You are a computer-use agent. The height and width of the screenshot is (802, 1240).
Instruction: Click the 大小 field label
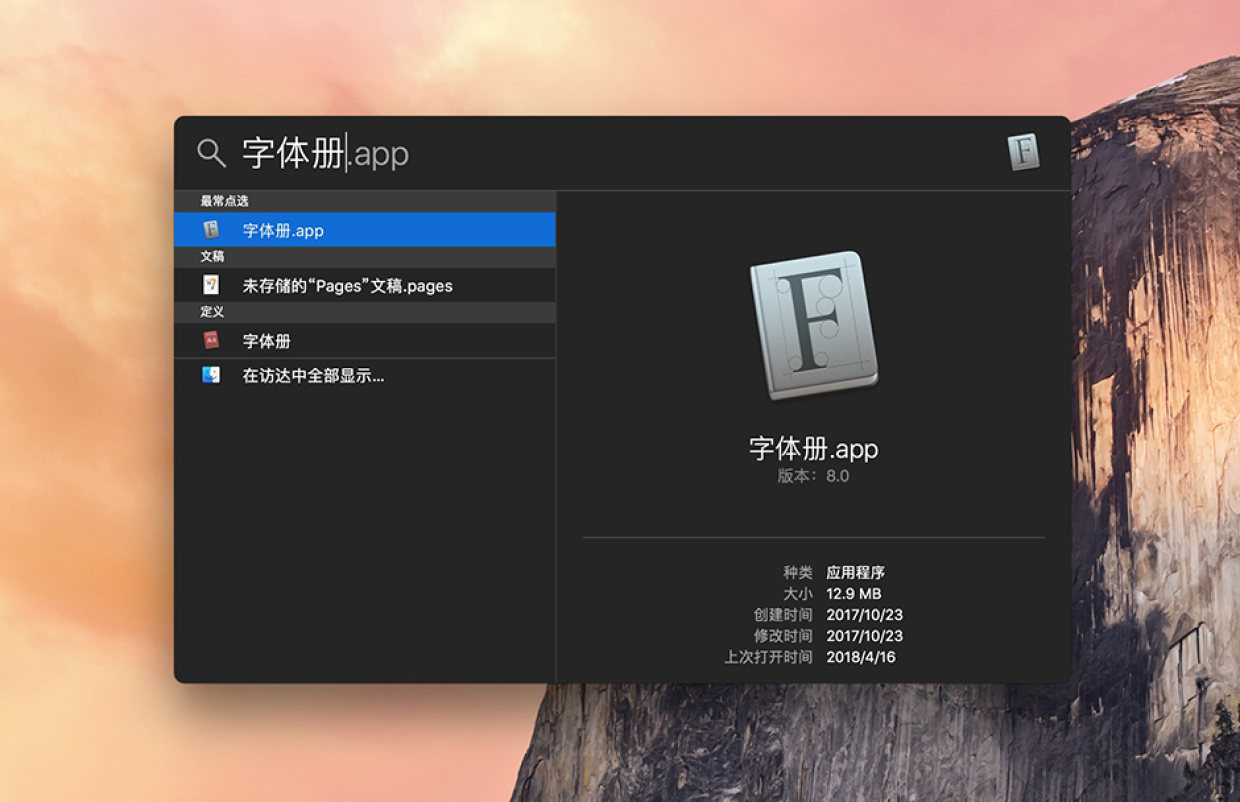(x=798, y=594)
